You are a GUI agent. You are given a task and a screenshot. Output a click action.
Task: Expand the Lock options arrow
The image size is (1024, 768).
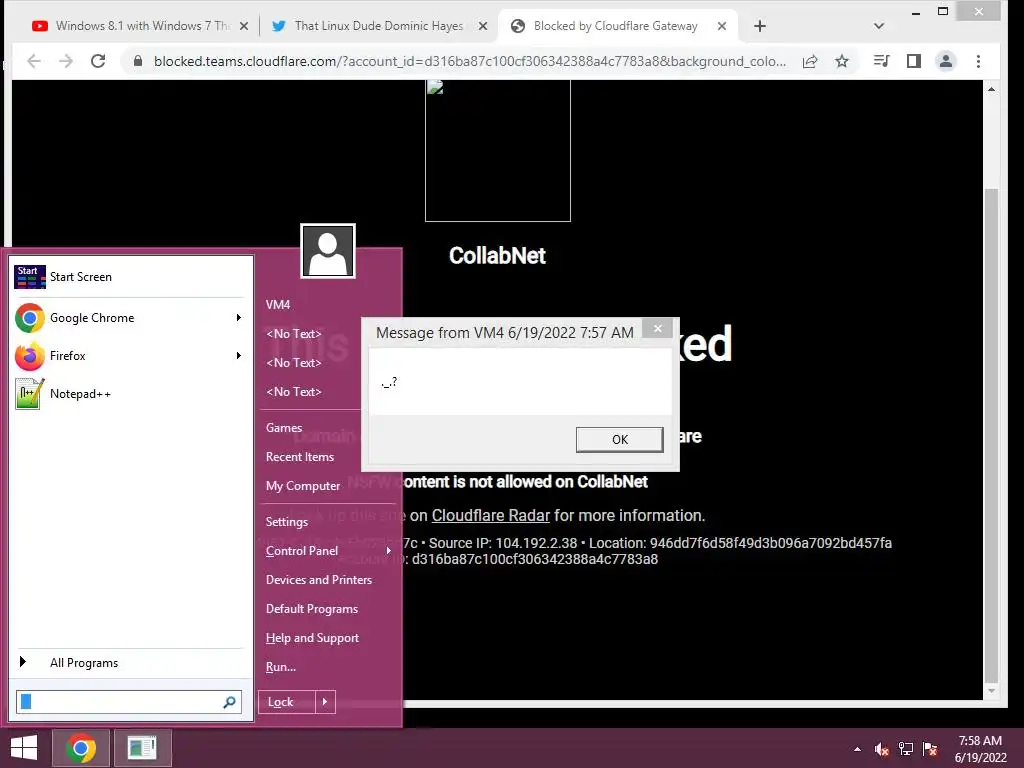click(325, 702)
